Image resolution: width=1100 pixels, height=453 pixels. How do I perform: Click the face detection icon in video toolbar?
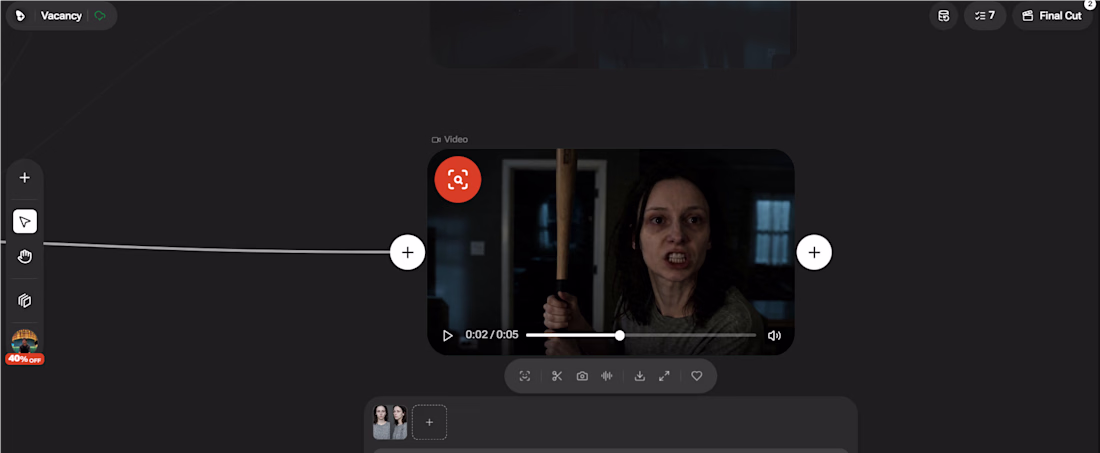(x=525, y=376)
